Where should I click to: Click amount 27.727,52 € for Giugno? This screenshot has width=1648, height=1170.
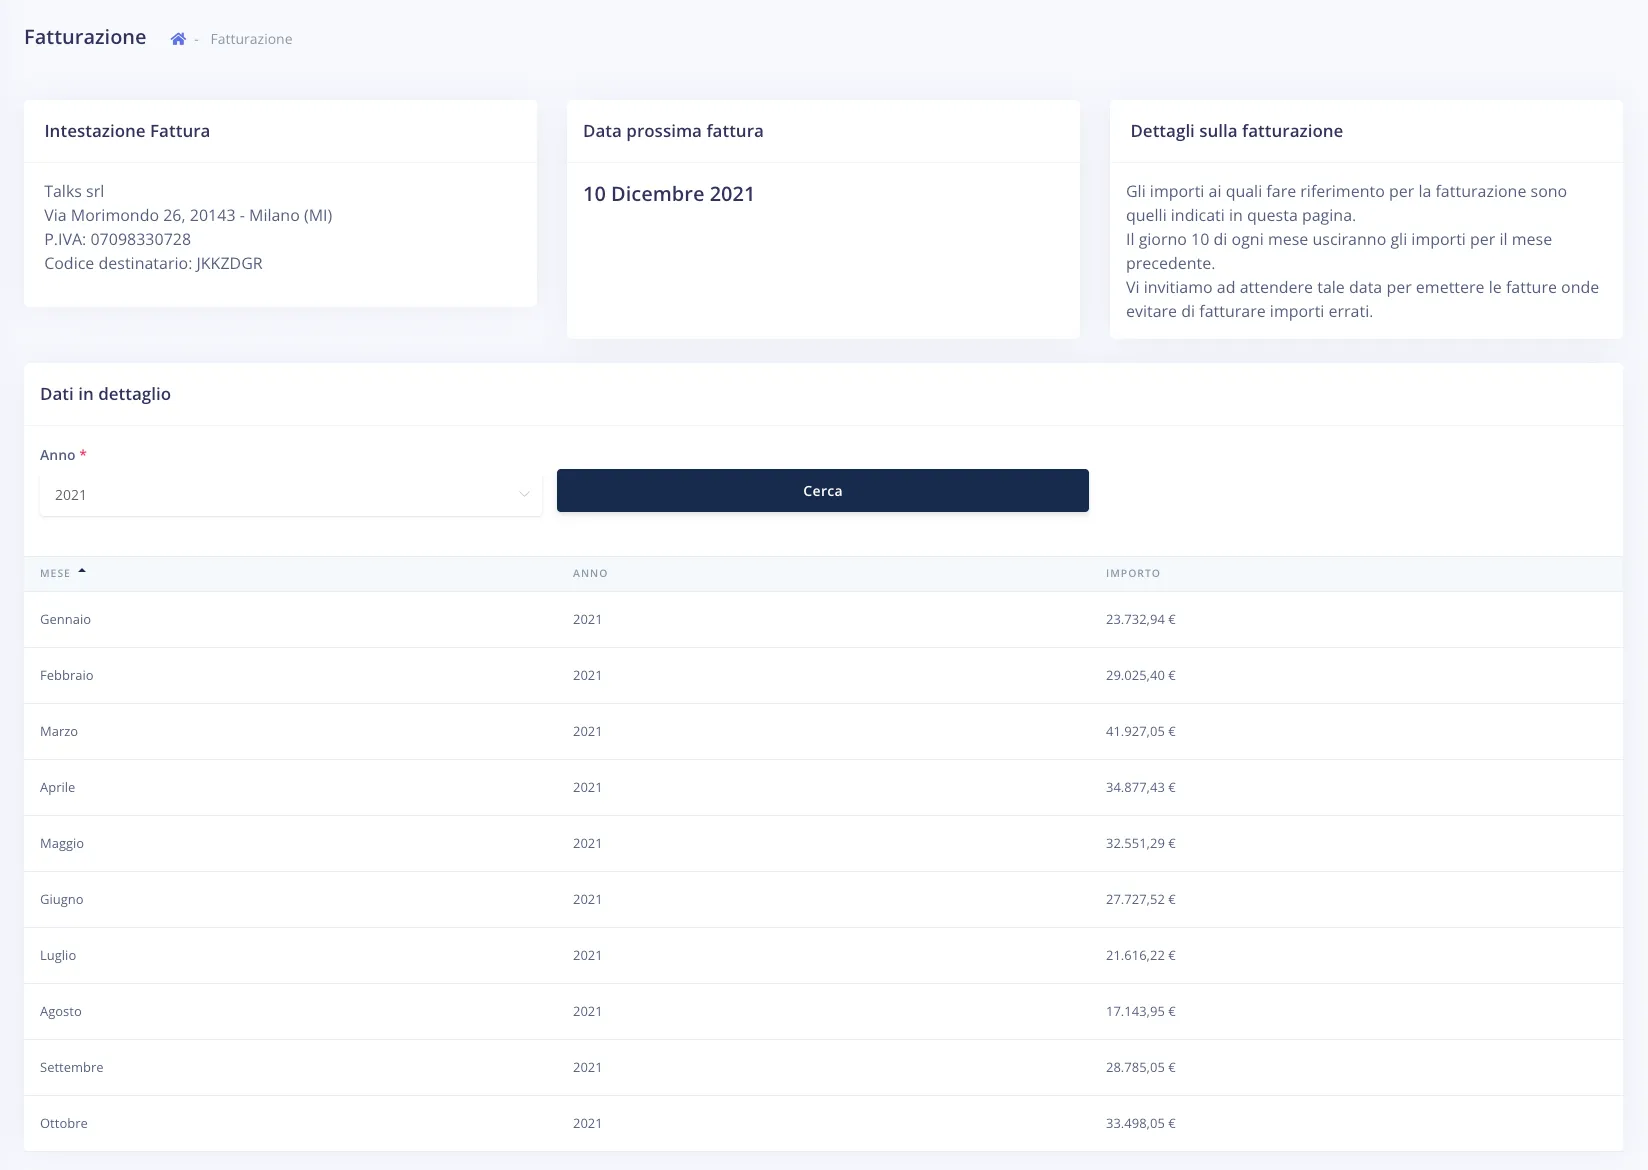pos(1141,899)
